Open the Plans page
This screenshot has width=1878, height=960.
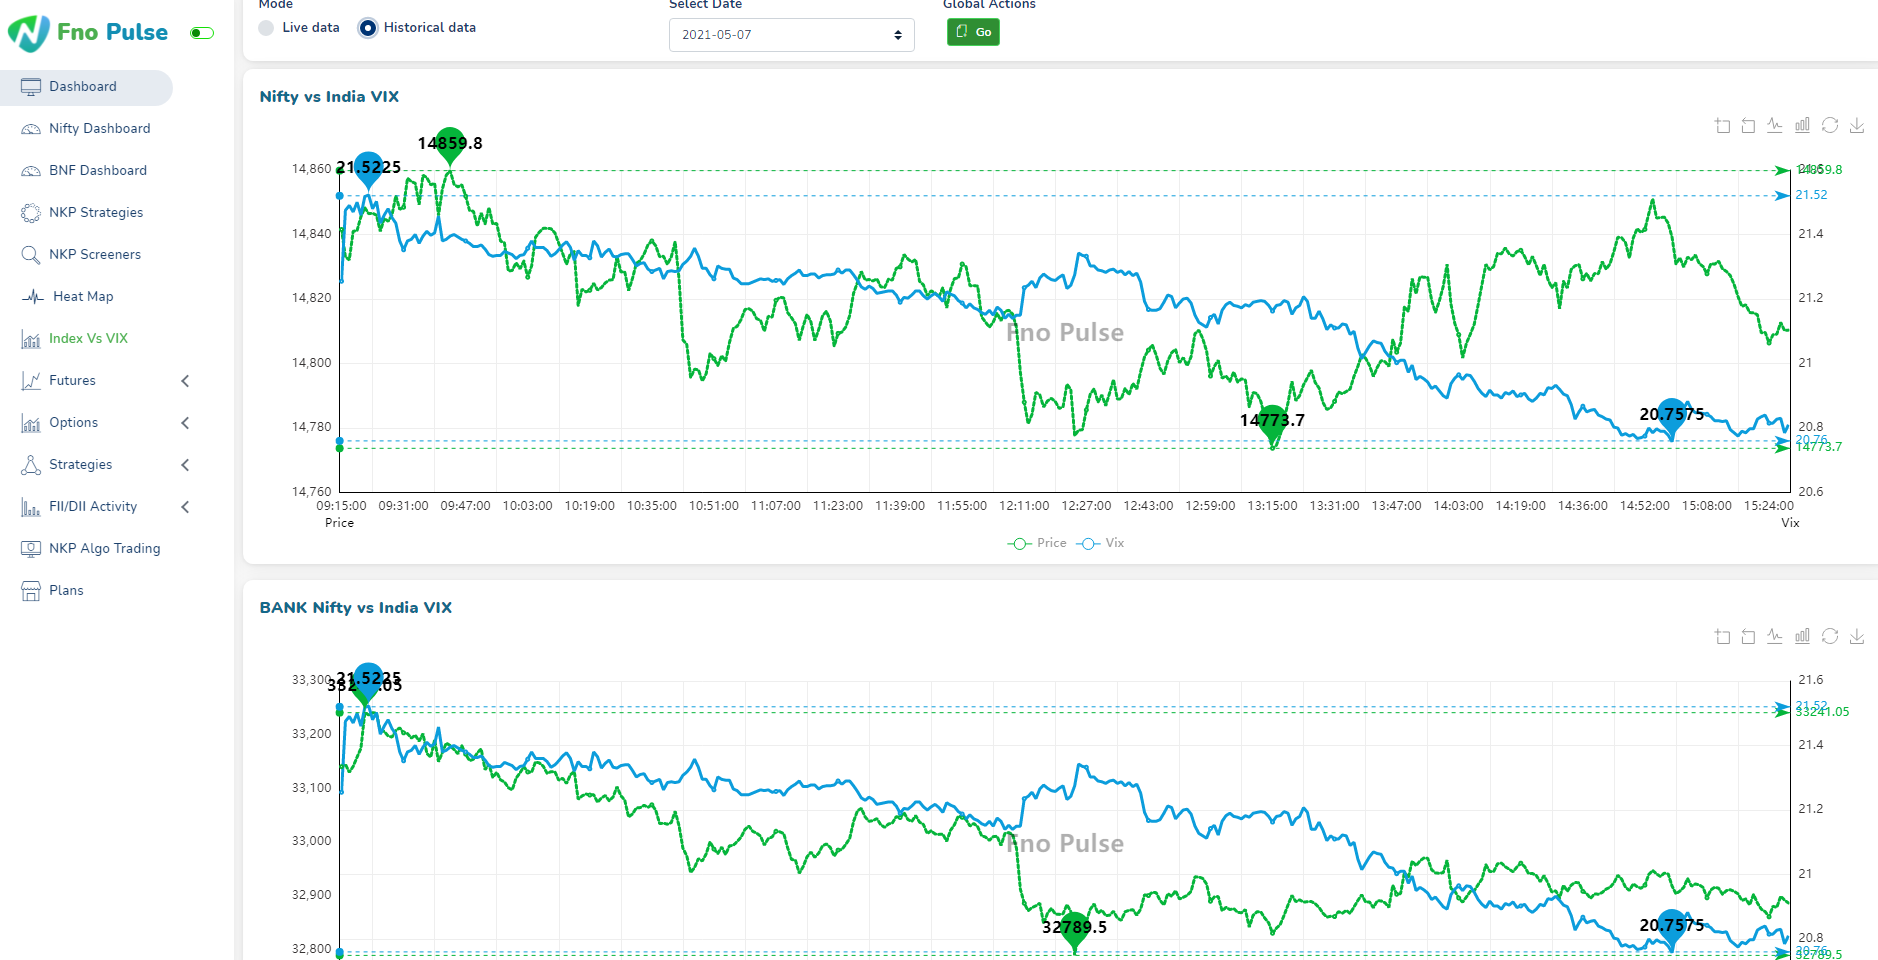66,591
